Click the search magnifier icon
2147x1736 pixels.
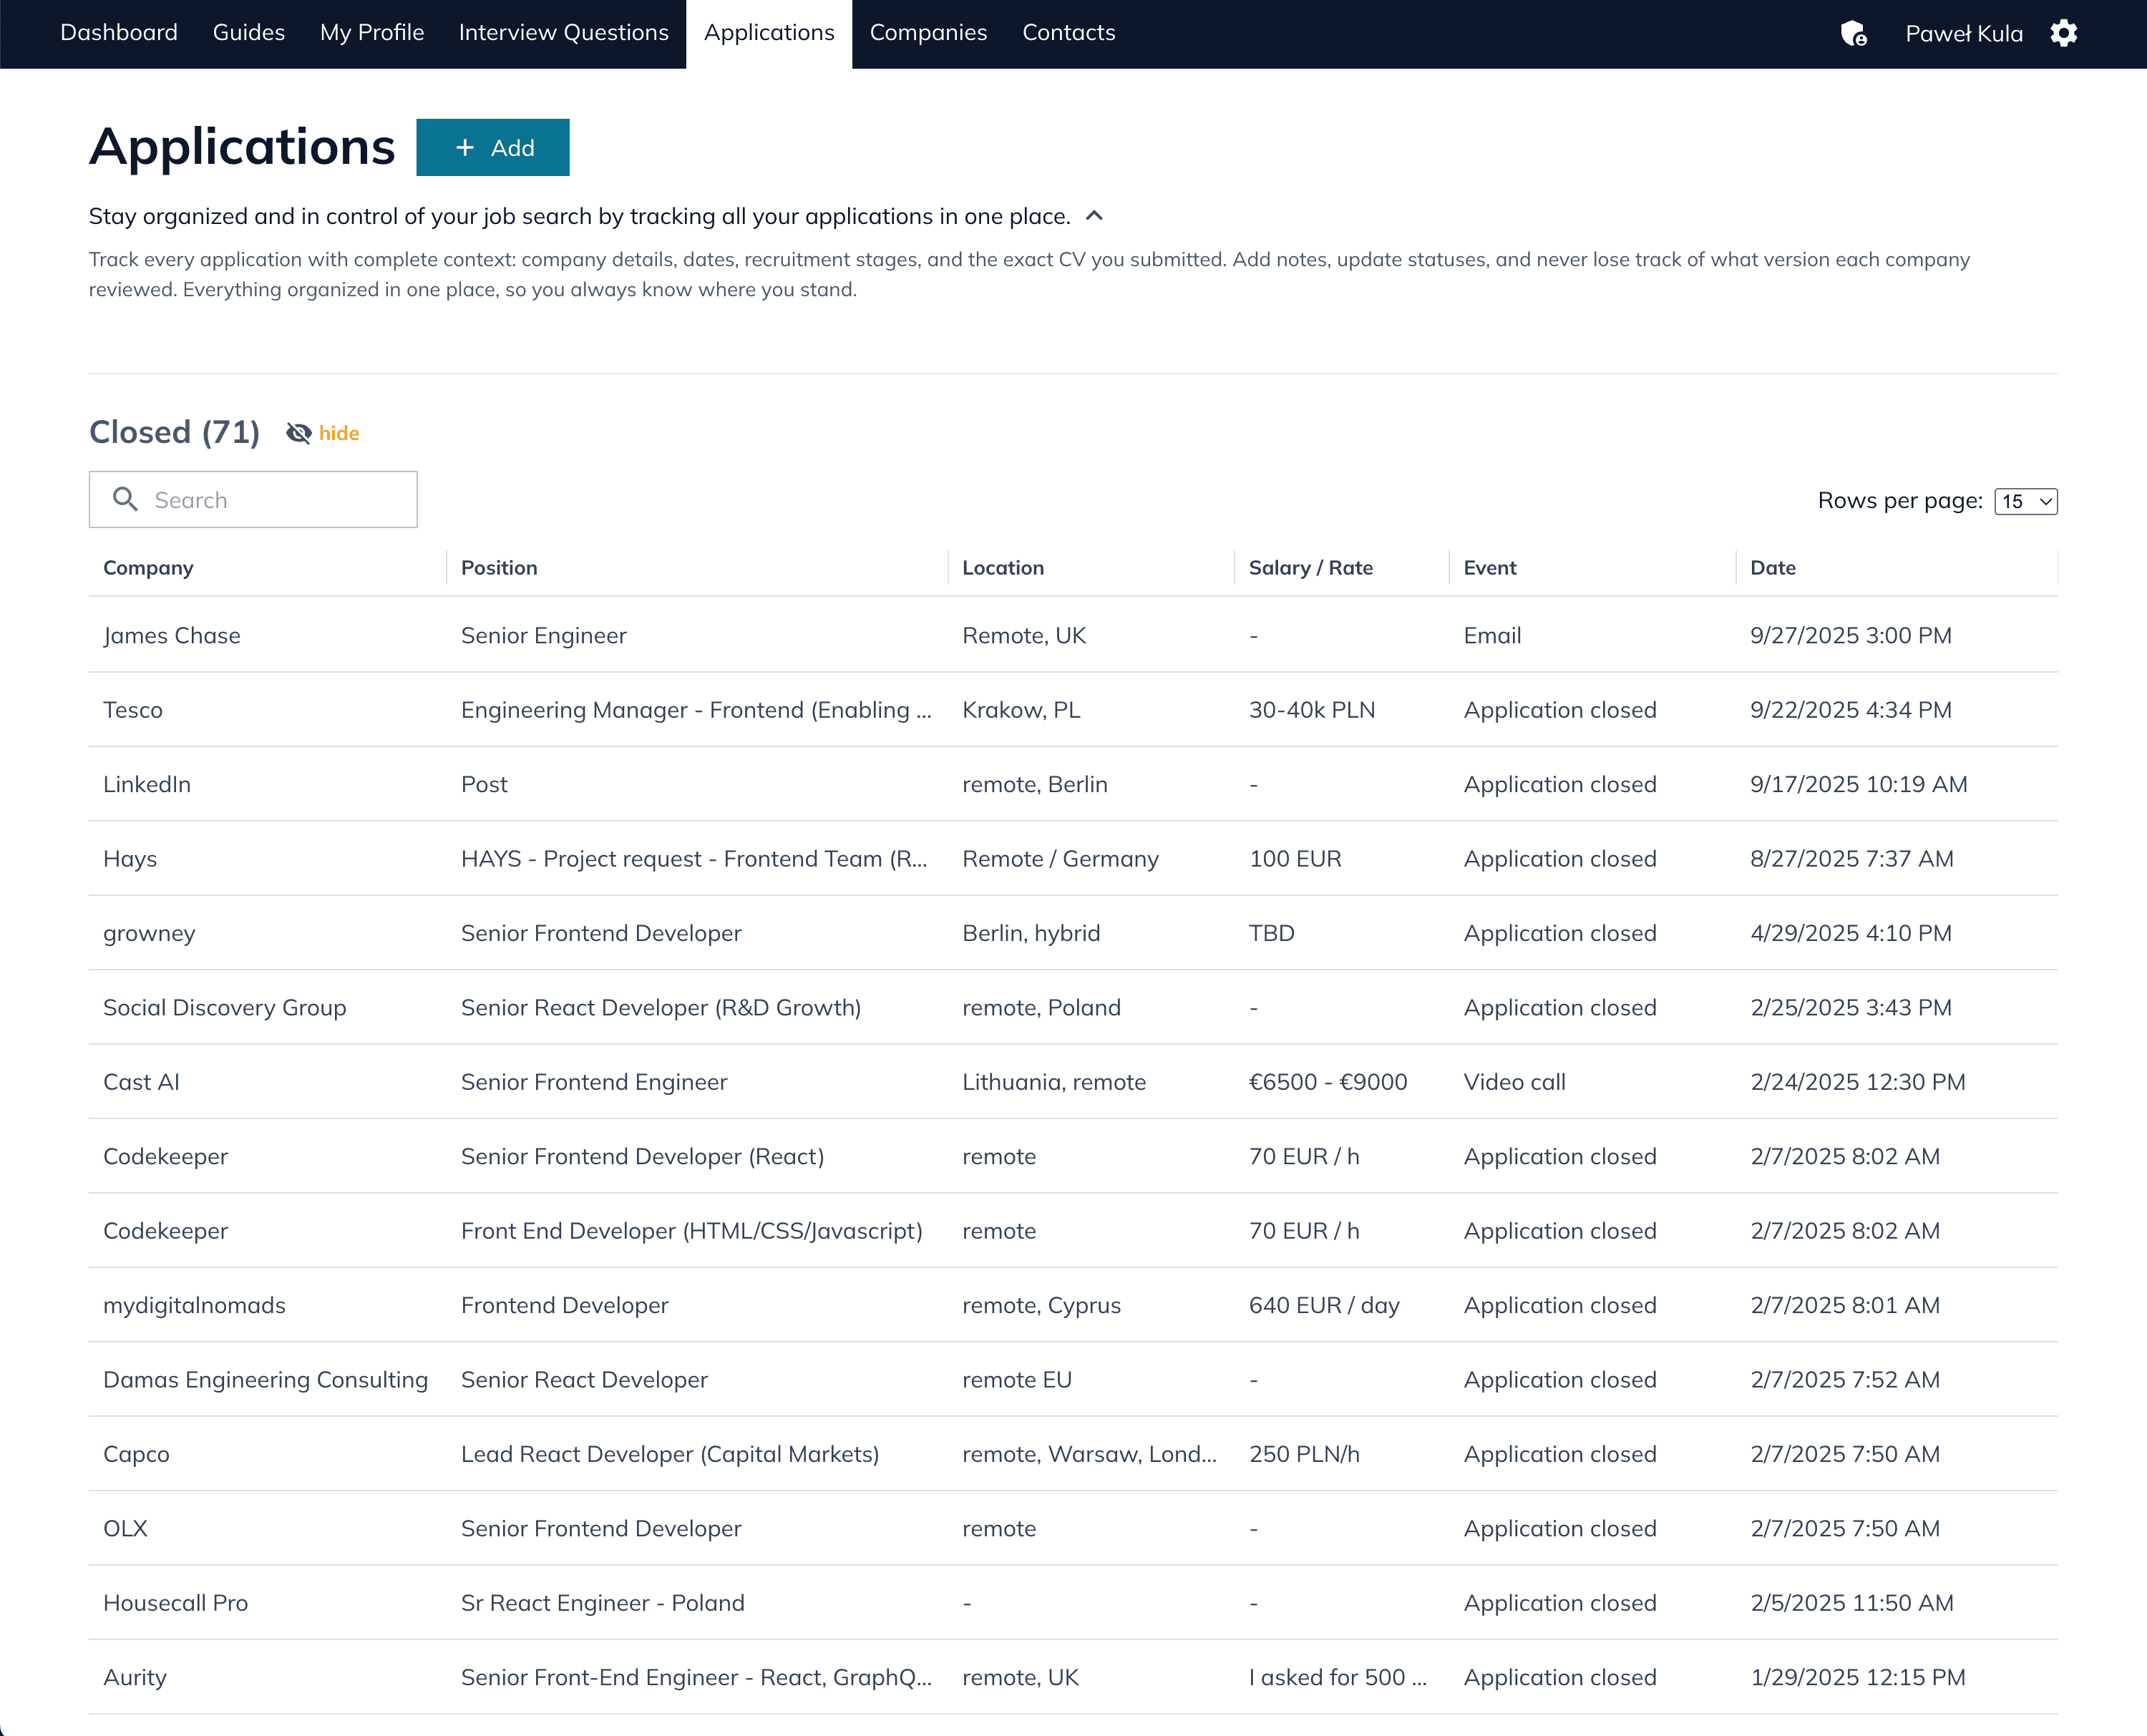pos(125,499)
